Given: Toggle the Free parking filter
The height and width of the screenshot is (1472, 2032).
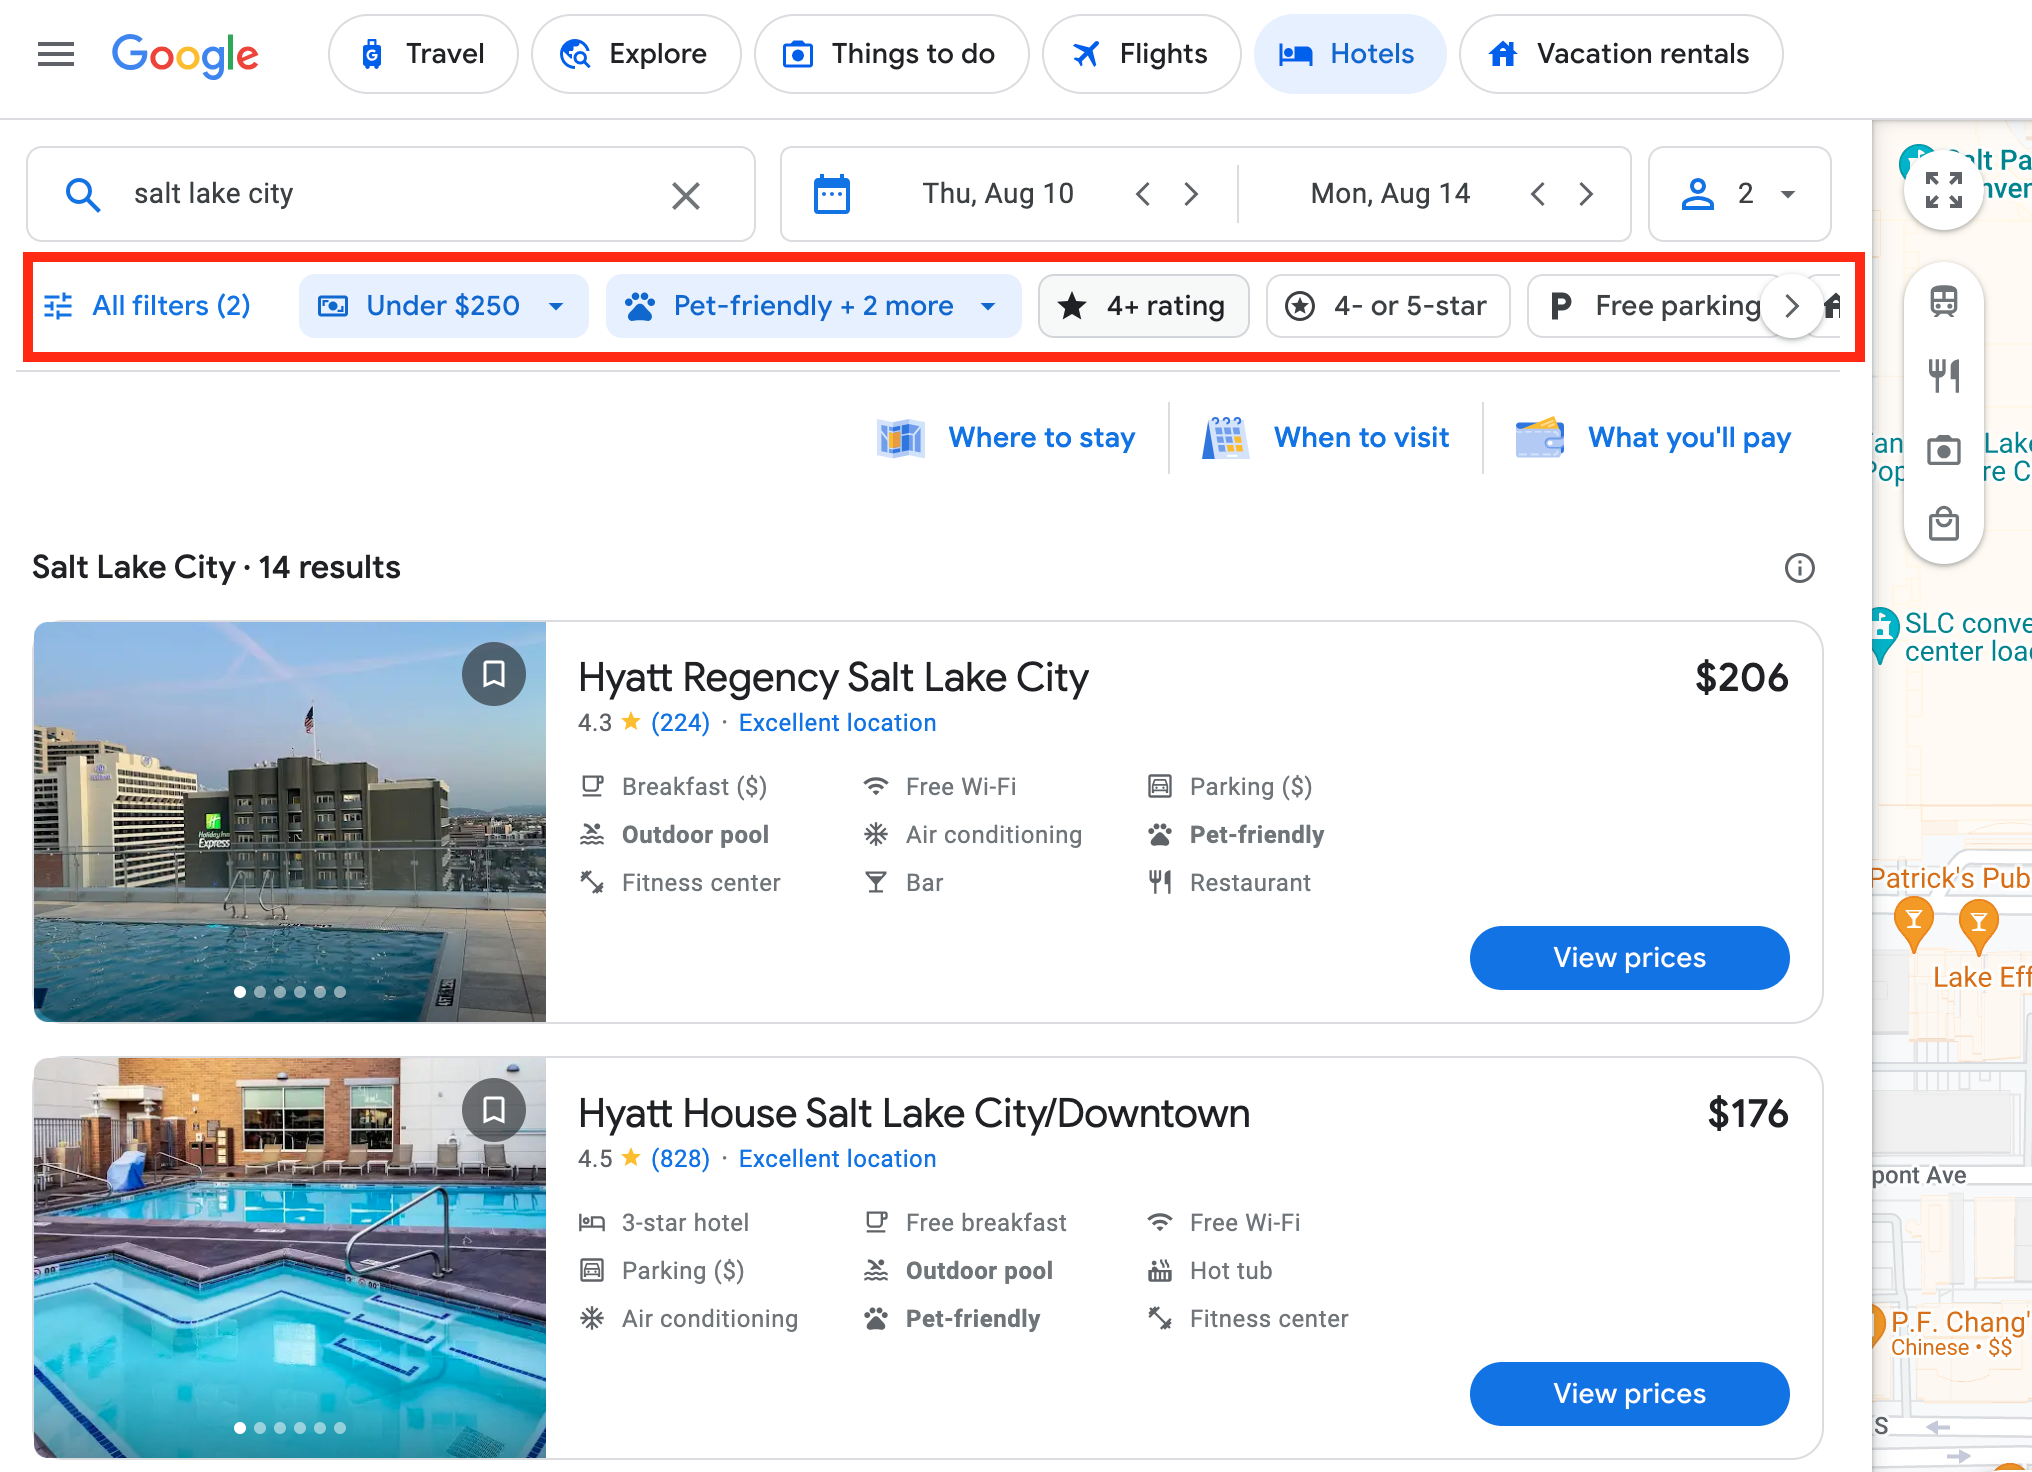Looking at the screenshot, I should point(1656,306).
